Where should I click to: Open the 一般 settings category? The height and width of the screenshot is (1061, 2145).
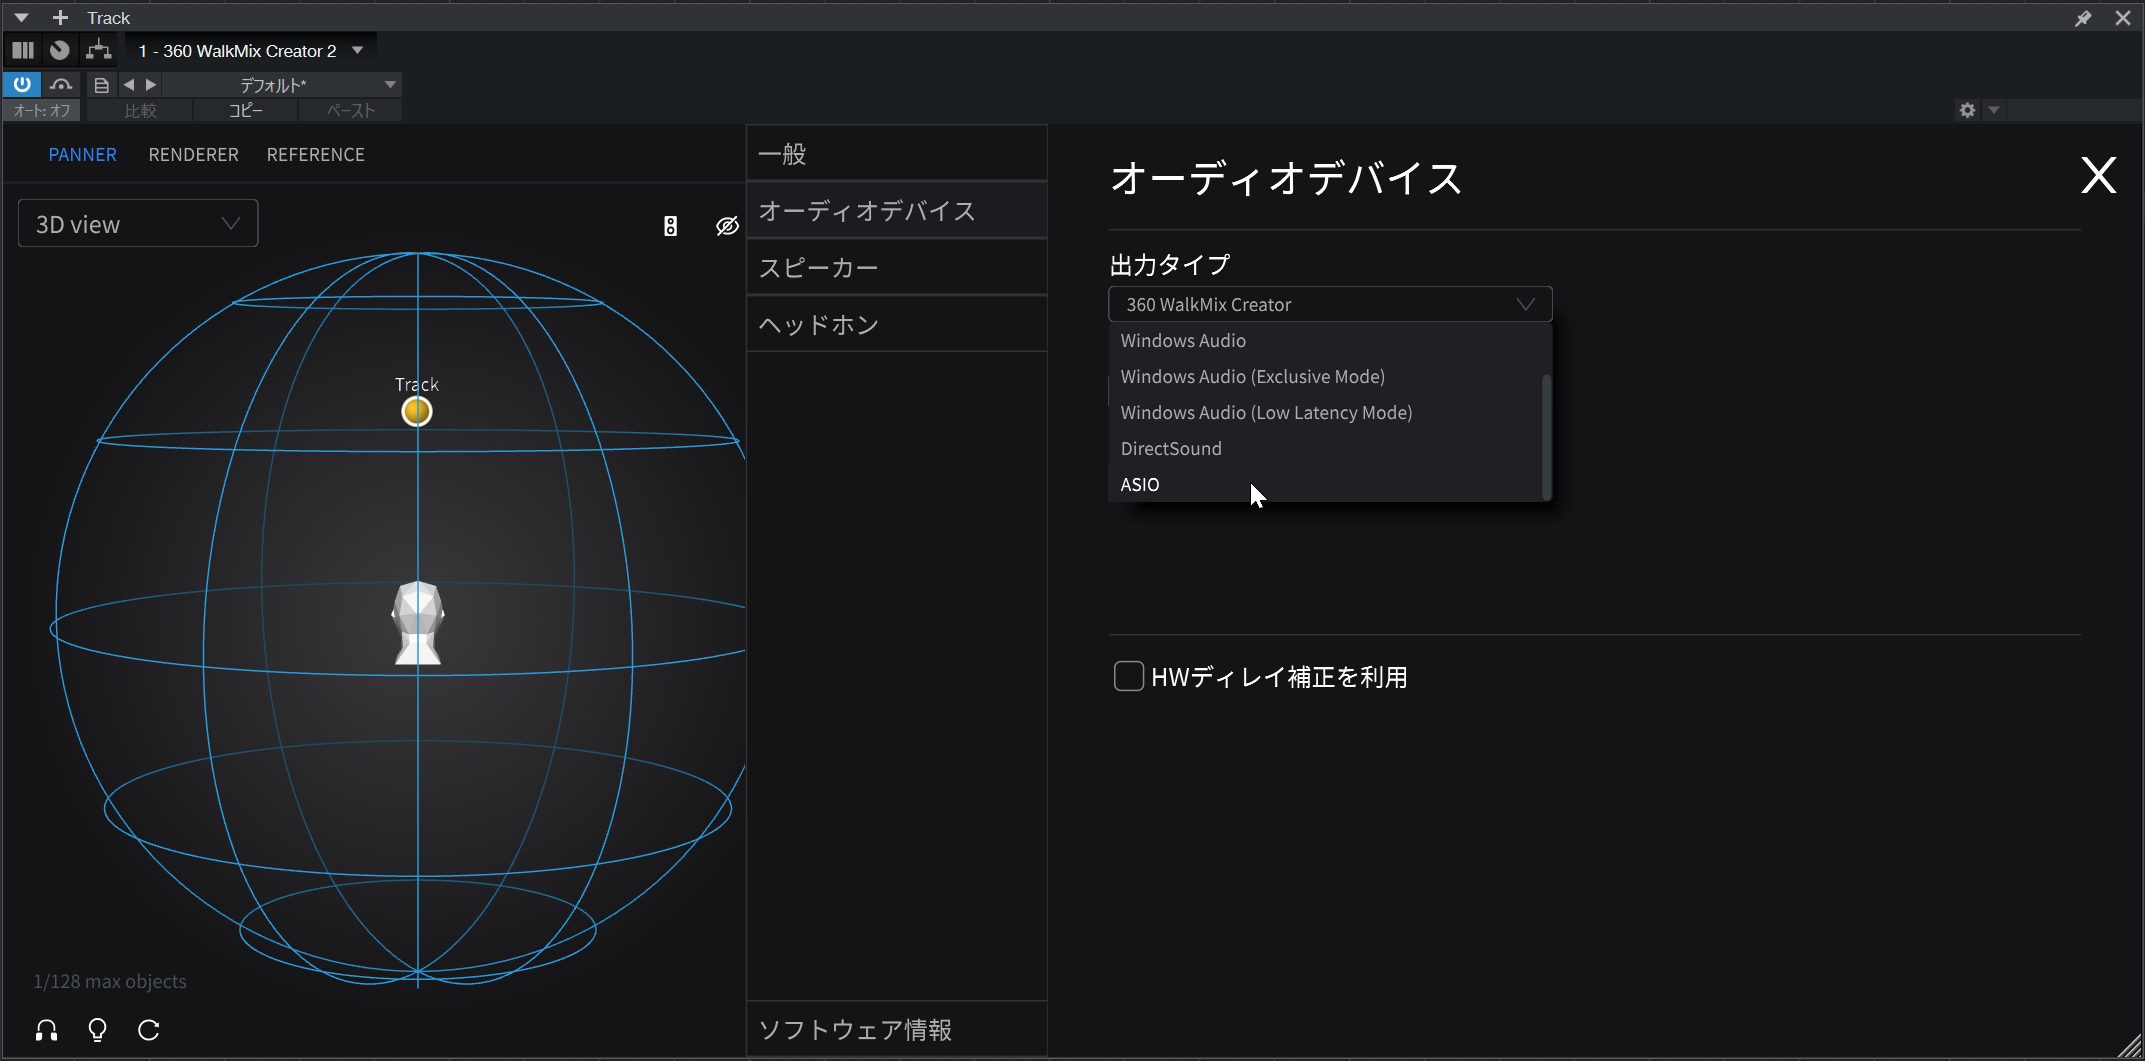click(x=897, y=154)
